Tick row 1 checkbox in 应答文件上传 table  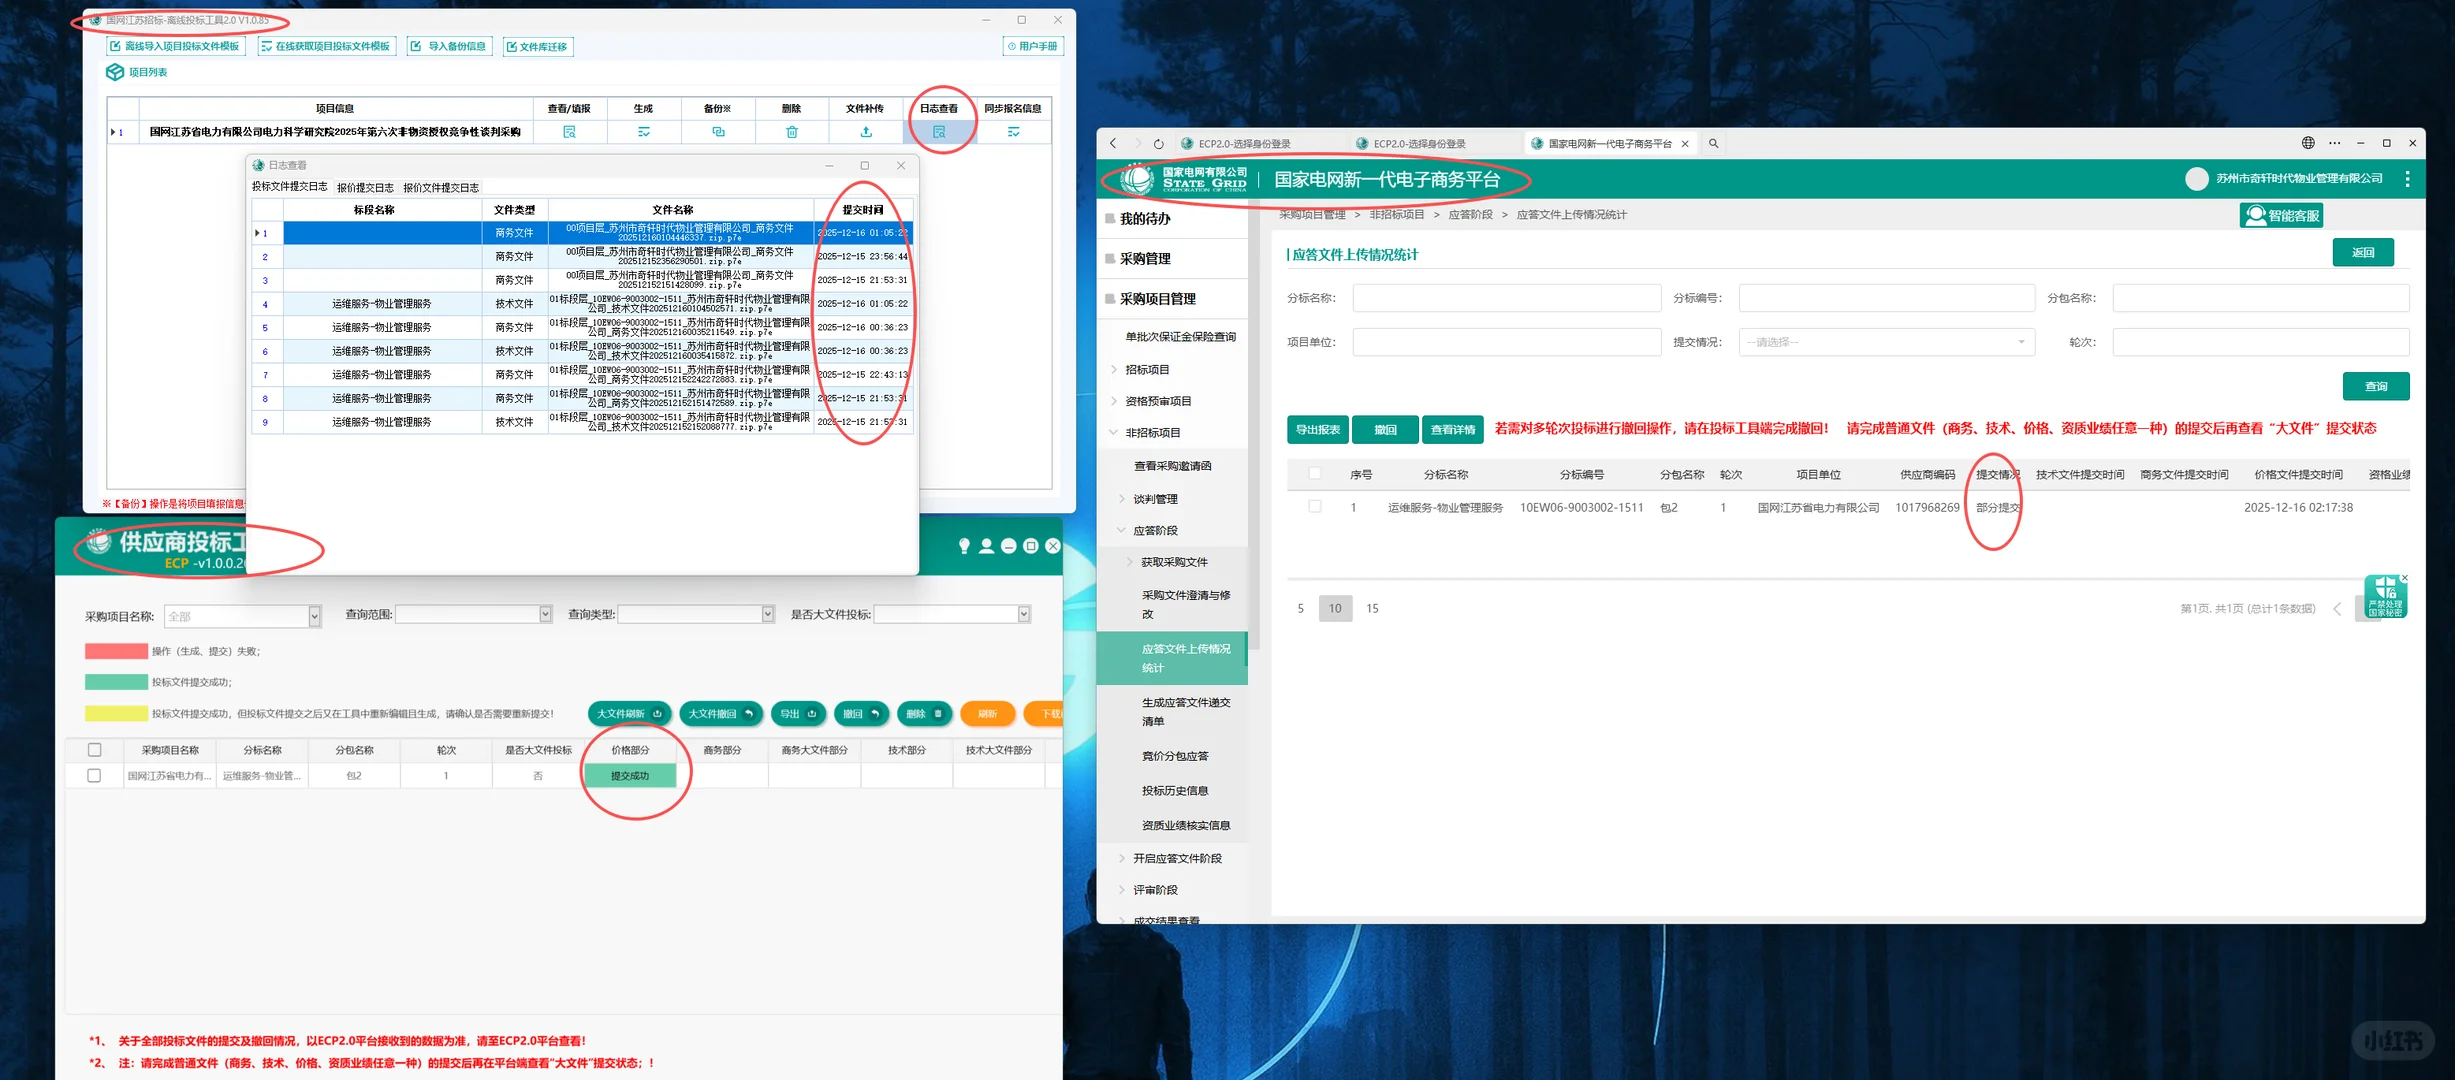[1314, 507]
